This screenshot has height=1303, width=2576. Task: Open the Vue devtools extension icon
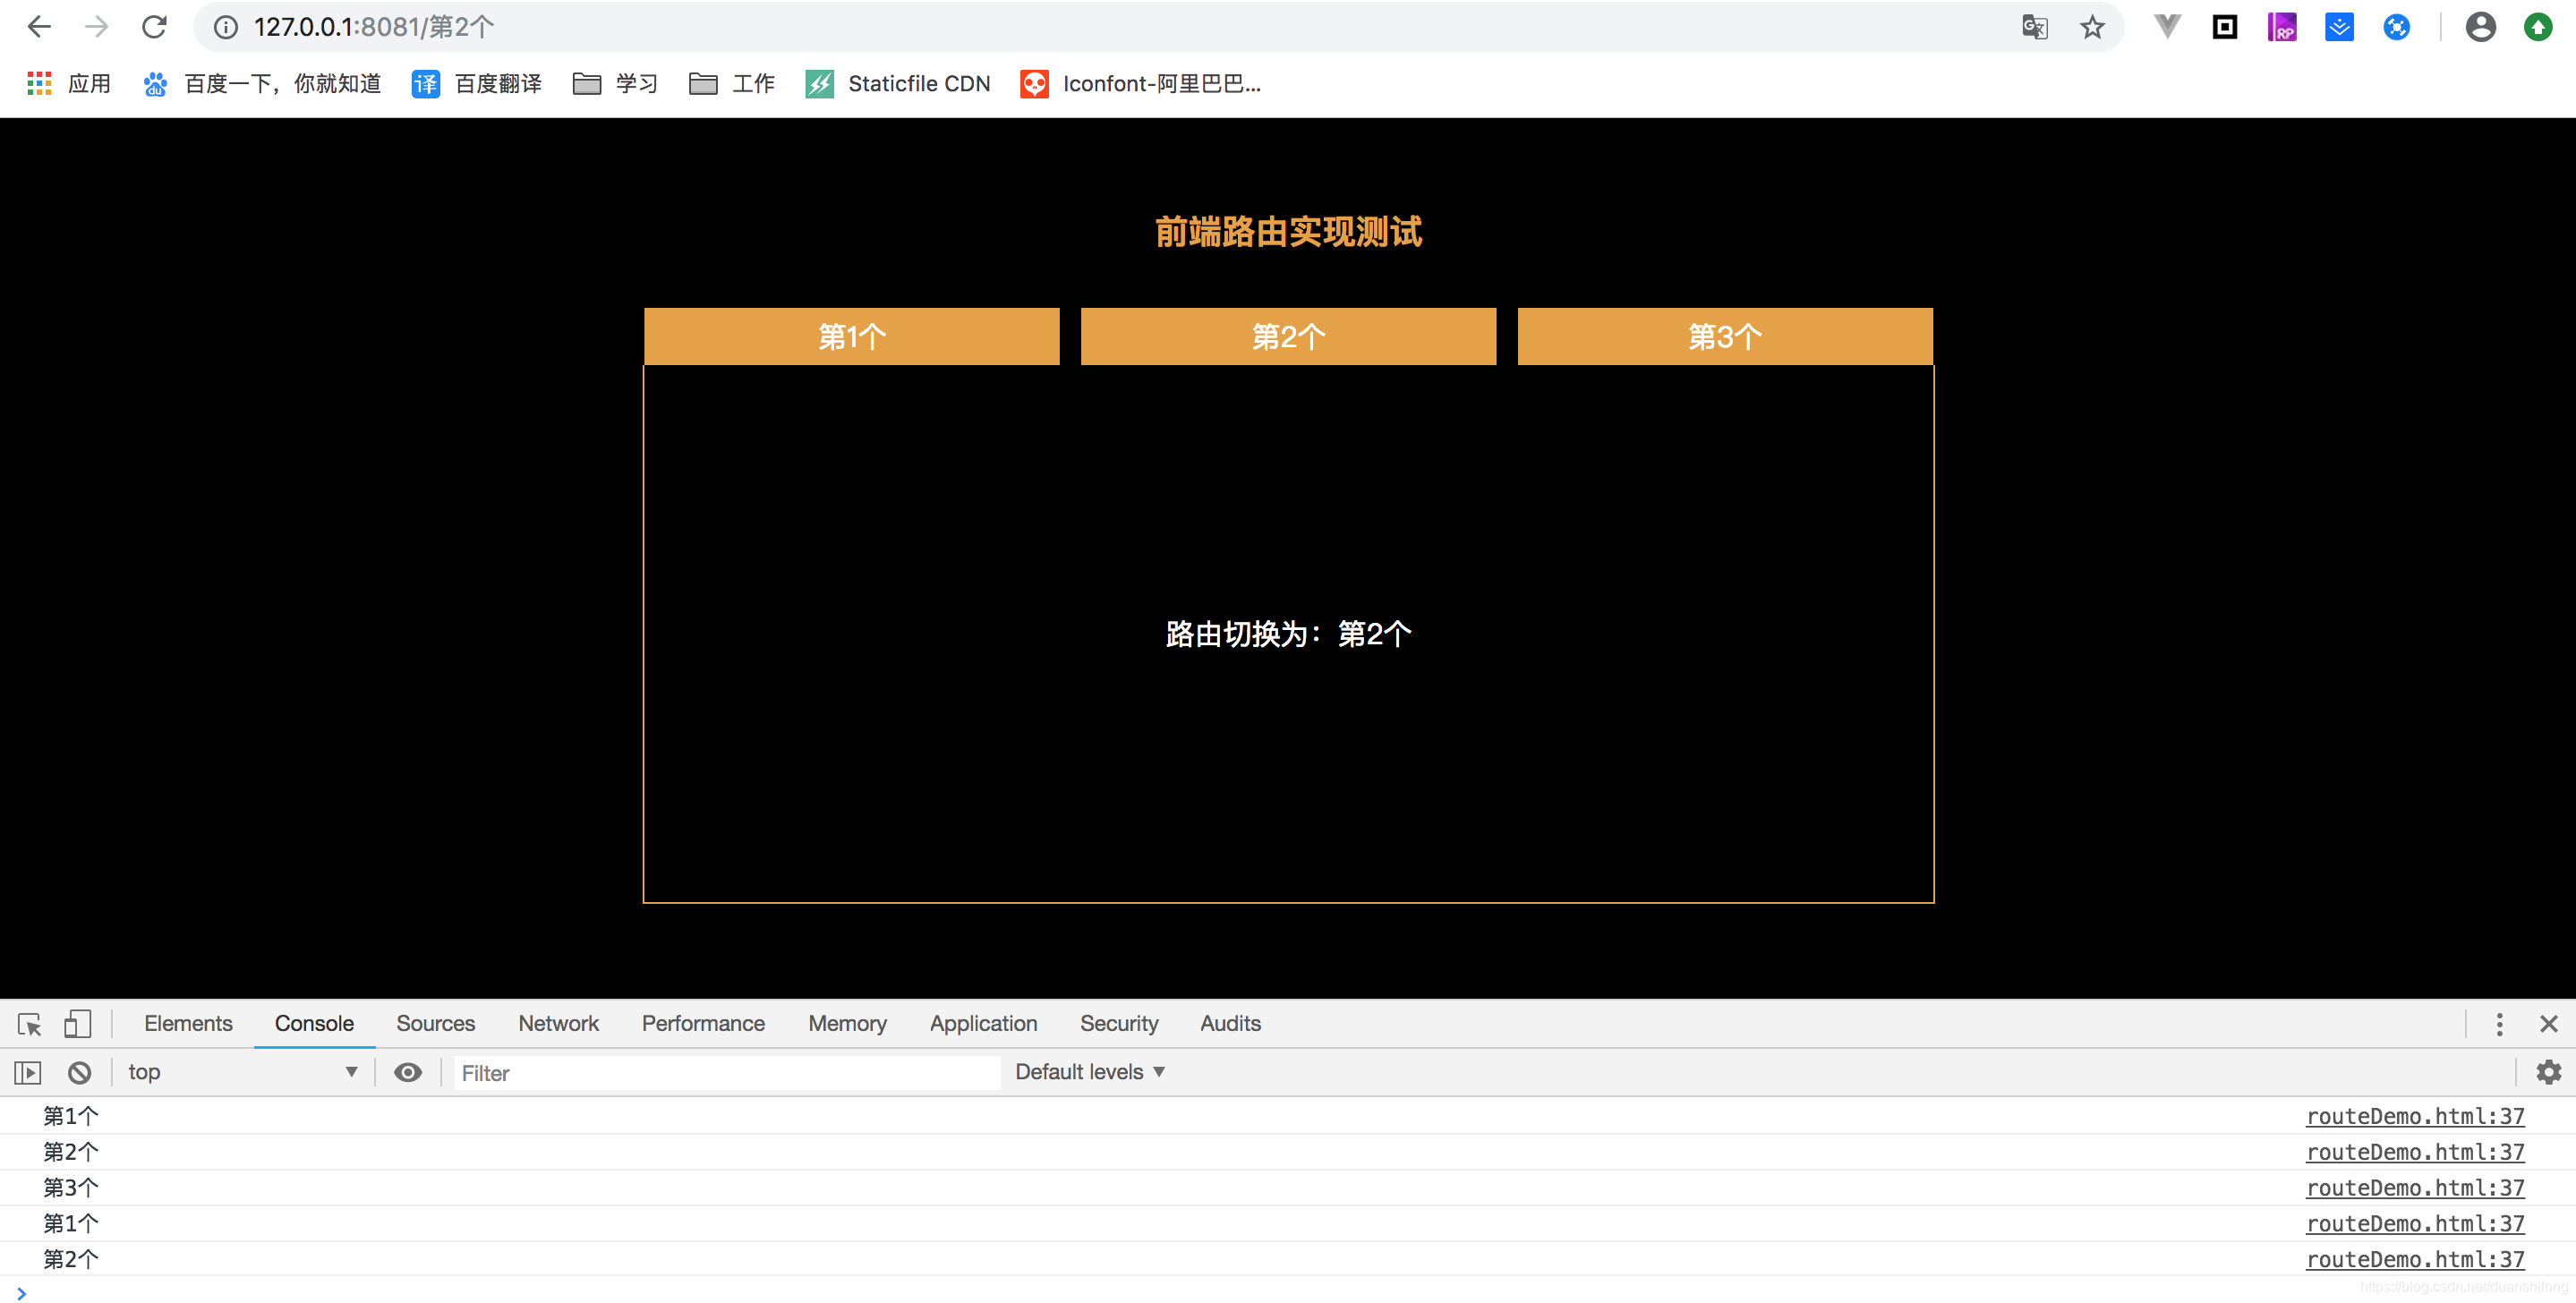pos(2167,27)
